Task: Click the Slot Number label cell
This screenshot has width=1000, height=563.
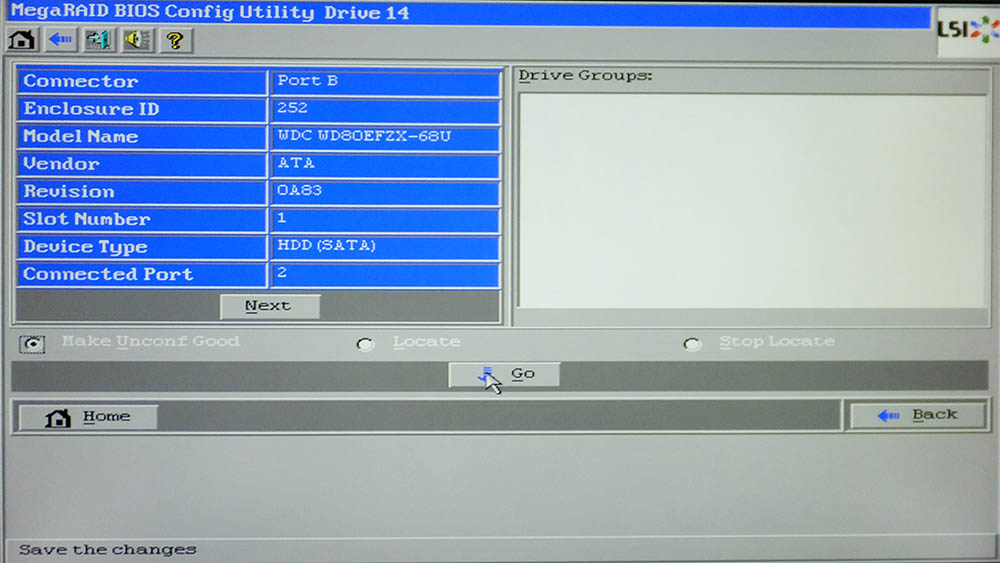Action: point(142,219)
